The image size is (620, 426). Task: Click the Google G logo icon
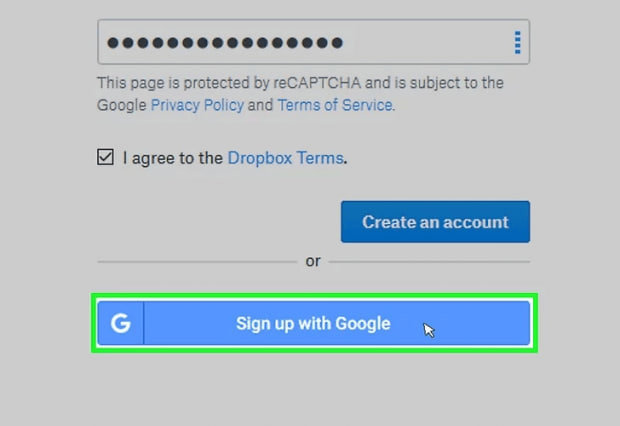point(121,323)
